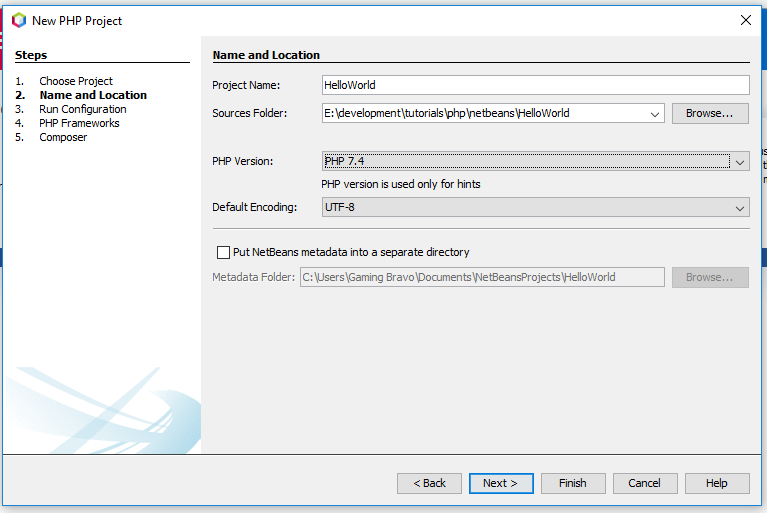Browse for the Sources Folder
Image resolution: width=767 pixels, height=513 pixels.
(710, 113)
